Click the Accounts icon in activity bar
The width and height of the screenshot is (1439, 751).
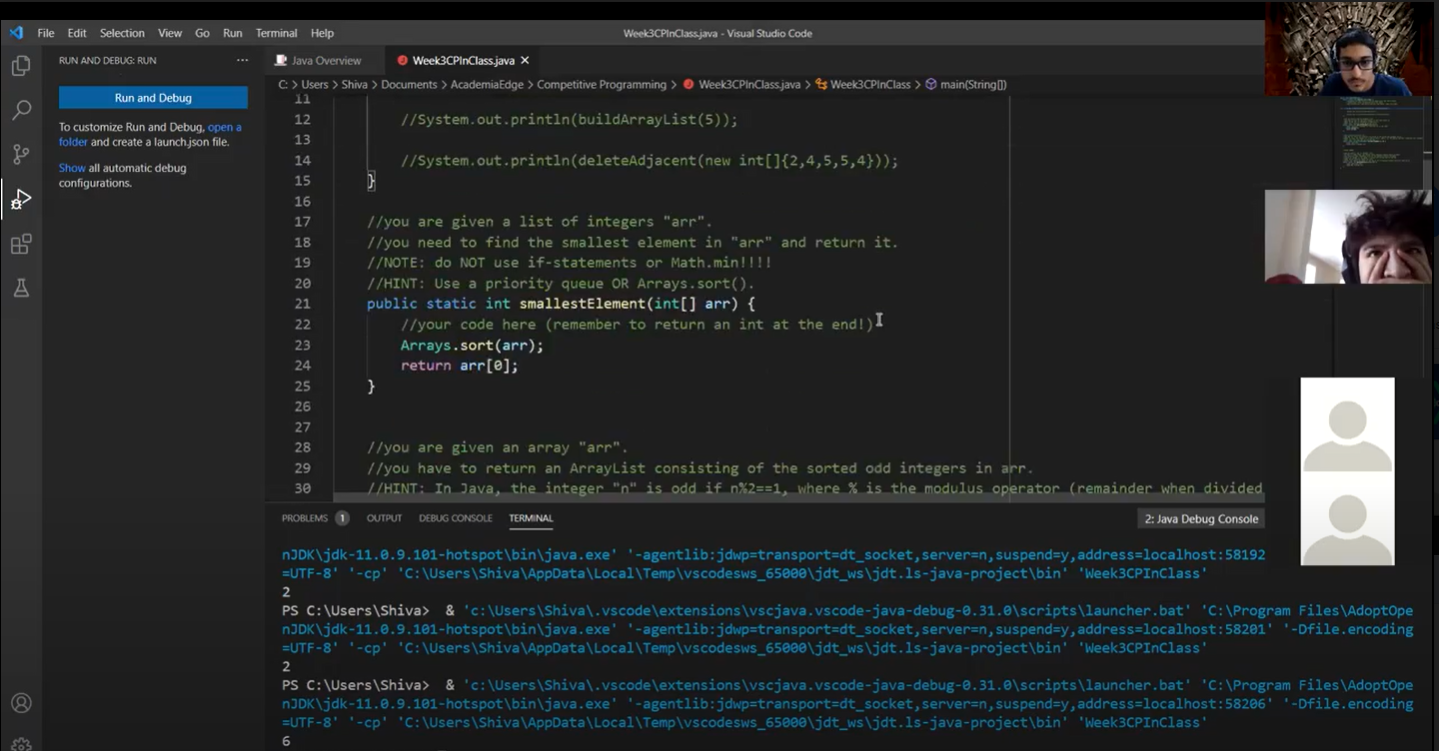(x=21, y=703)
